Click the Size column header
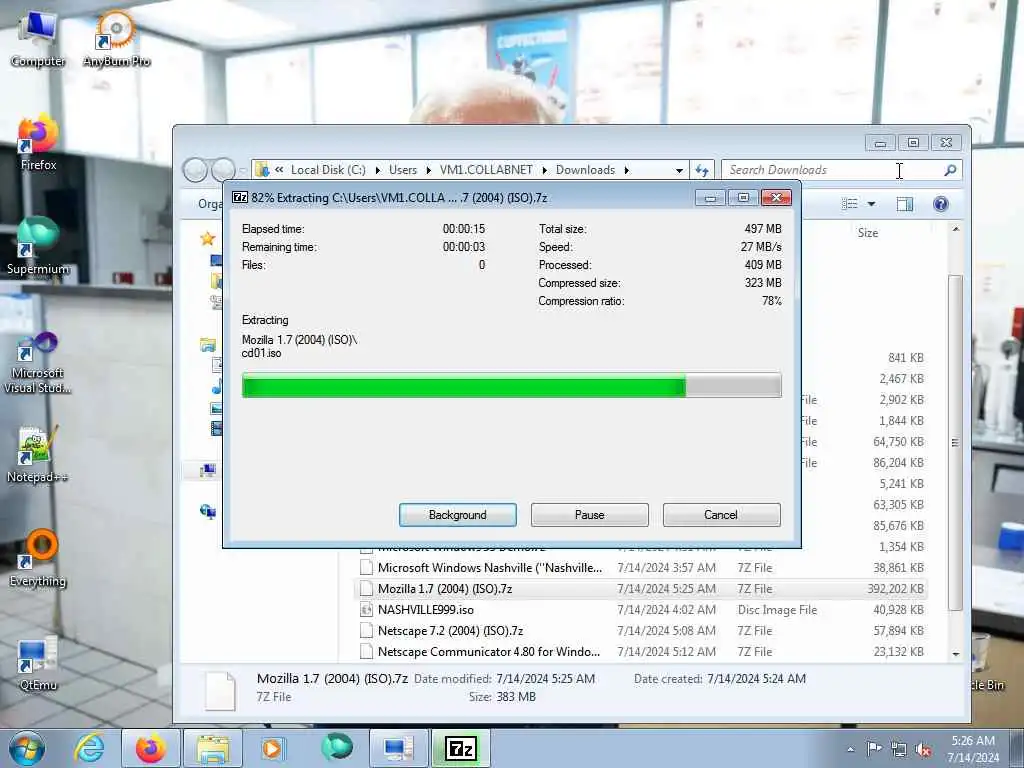The image size is (1024, 768). 868,232
